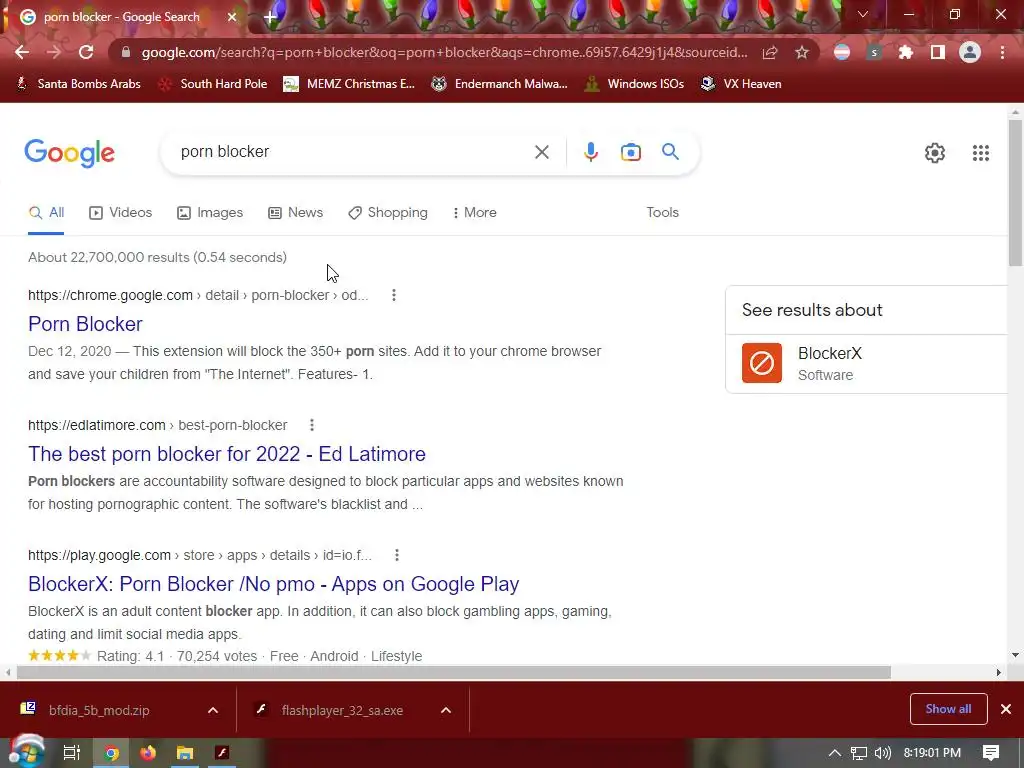Toggle Chrome side panel icon
This screenshot has height=768, width=1024.
coord(938,52)
